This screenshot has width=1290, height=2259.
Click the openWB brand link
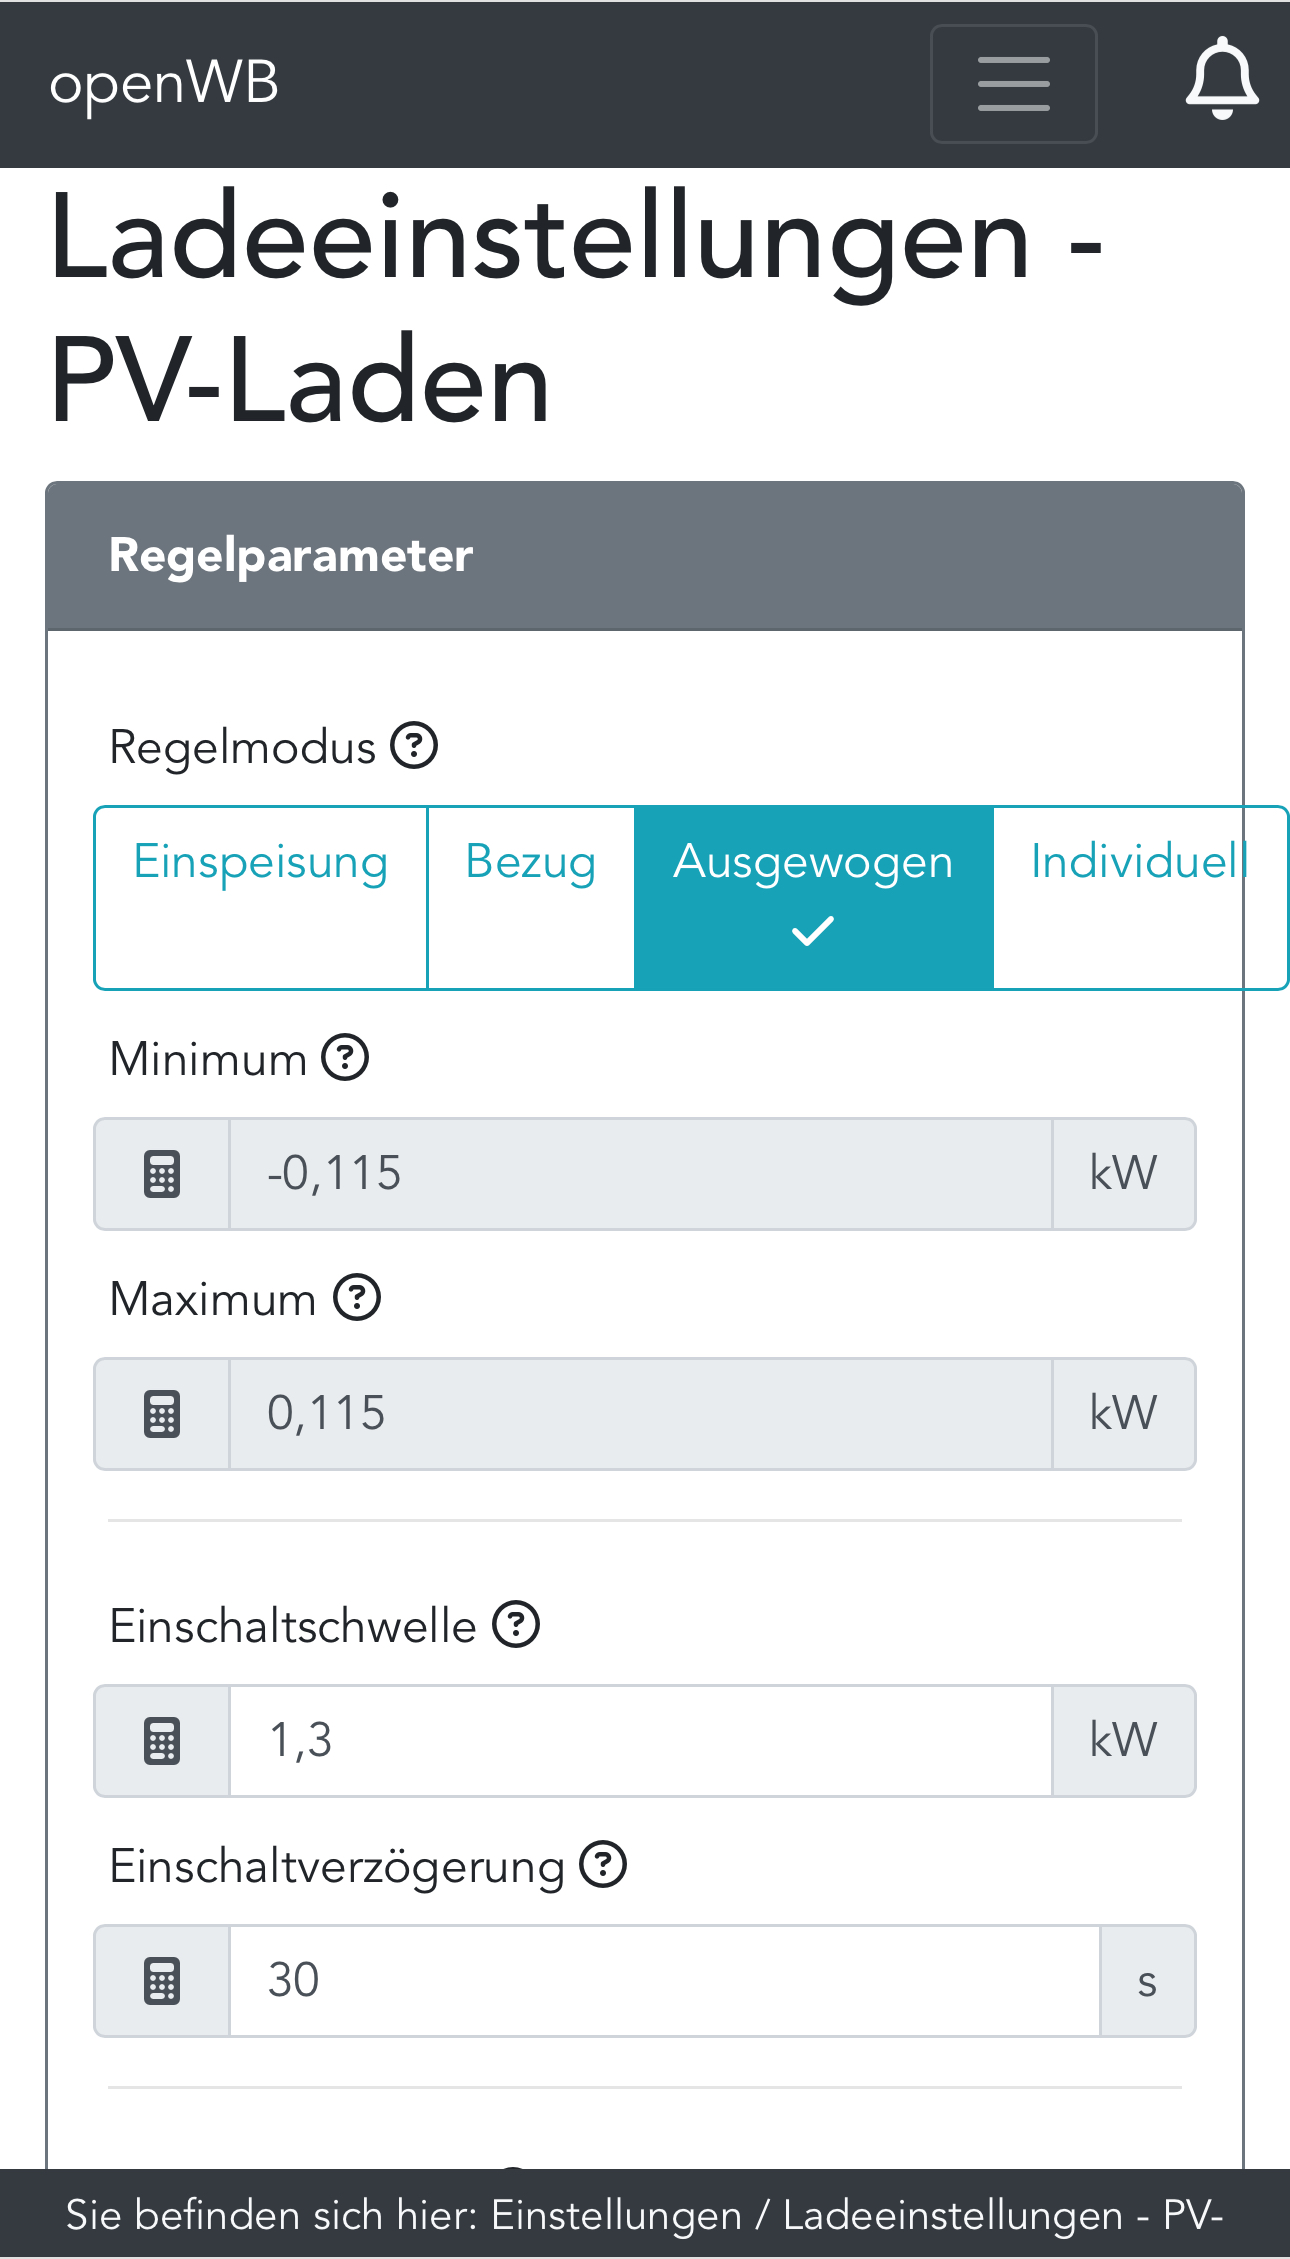[164, 84]
